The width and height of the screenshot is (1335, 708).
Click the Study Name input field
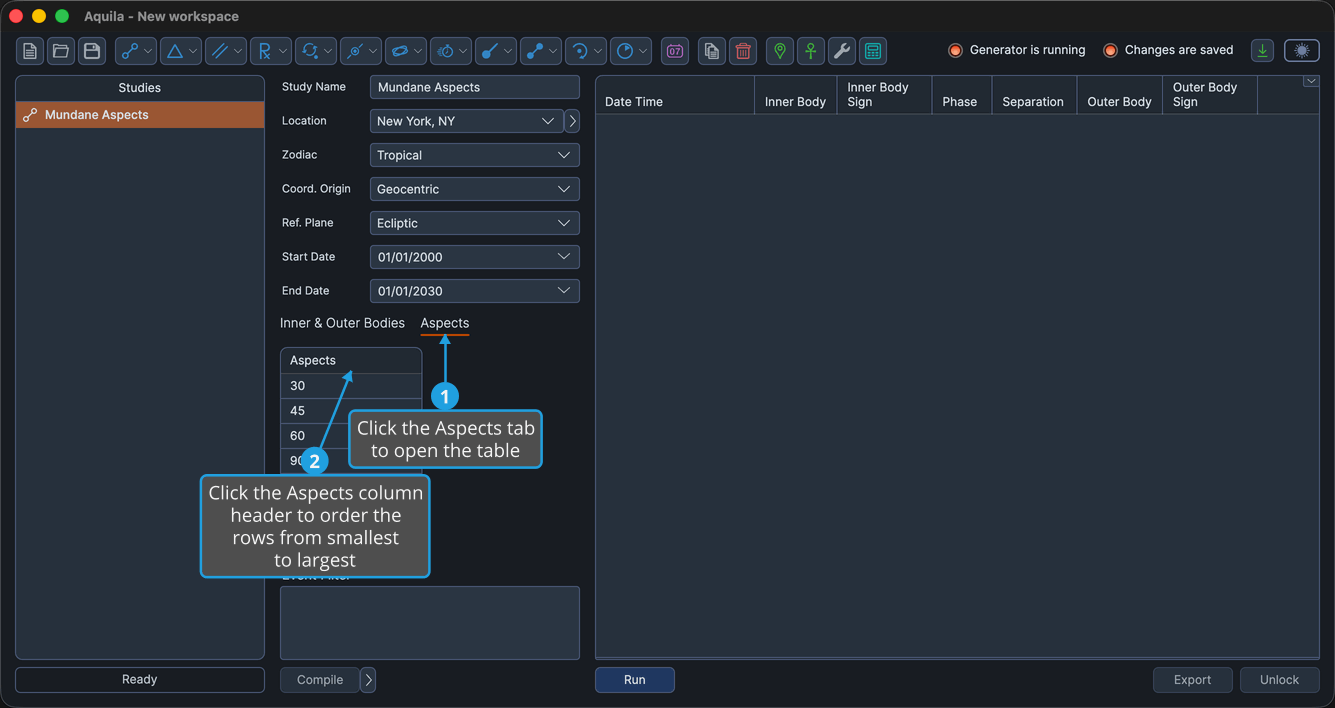click(x=475, y=87)
